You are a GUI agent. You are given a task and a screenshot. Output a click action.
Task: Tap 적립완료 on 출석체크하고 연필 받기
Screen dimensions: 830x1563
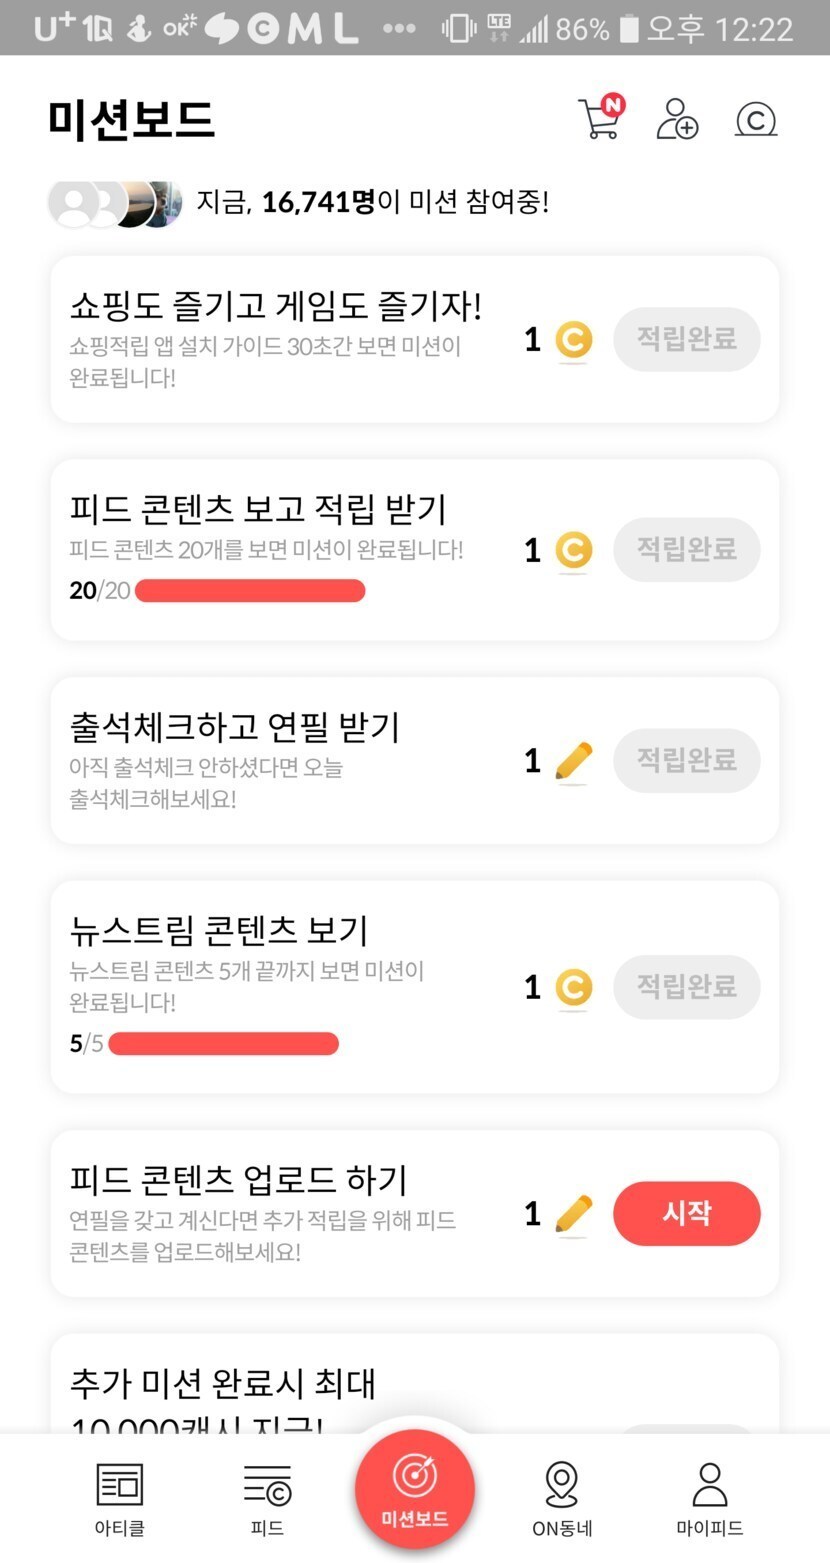tap(686, 761)
